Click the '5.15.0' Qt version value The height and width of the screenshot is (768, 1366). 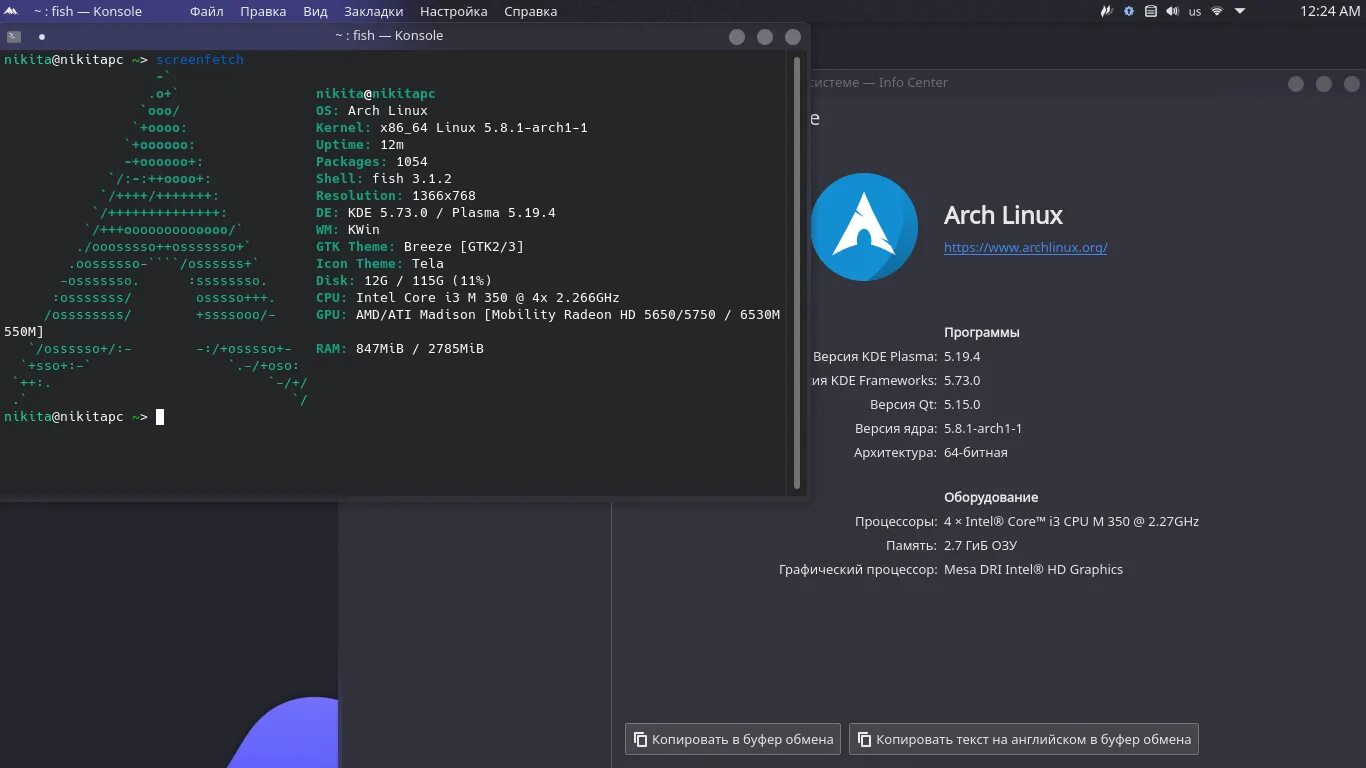(962, 405)
